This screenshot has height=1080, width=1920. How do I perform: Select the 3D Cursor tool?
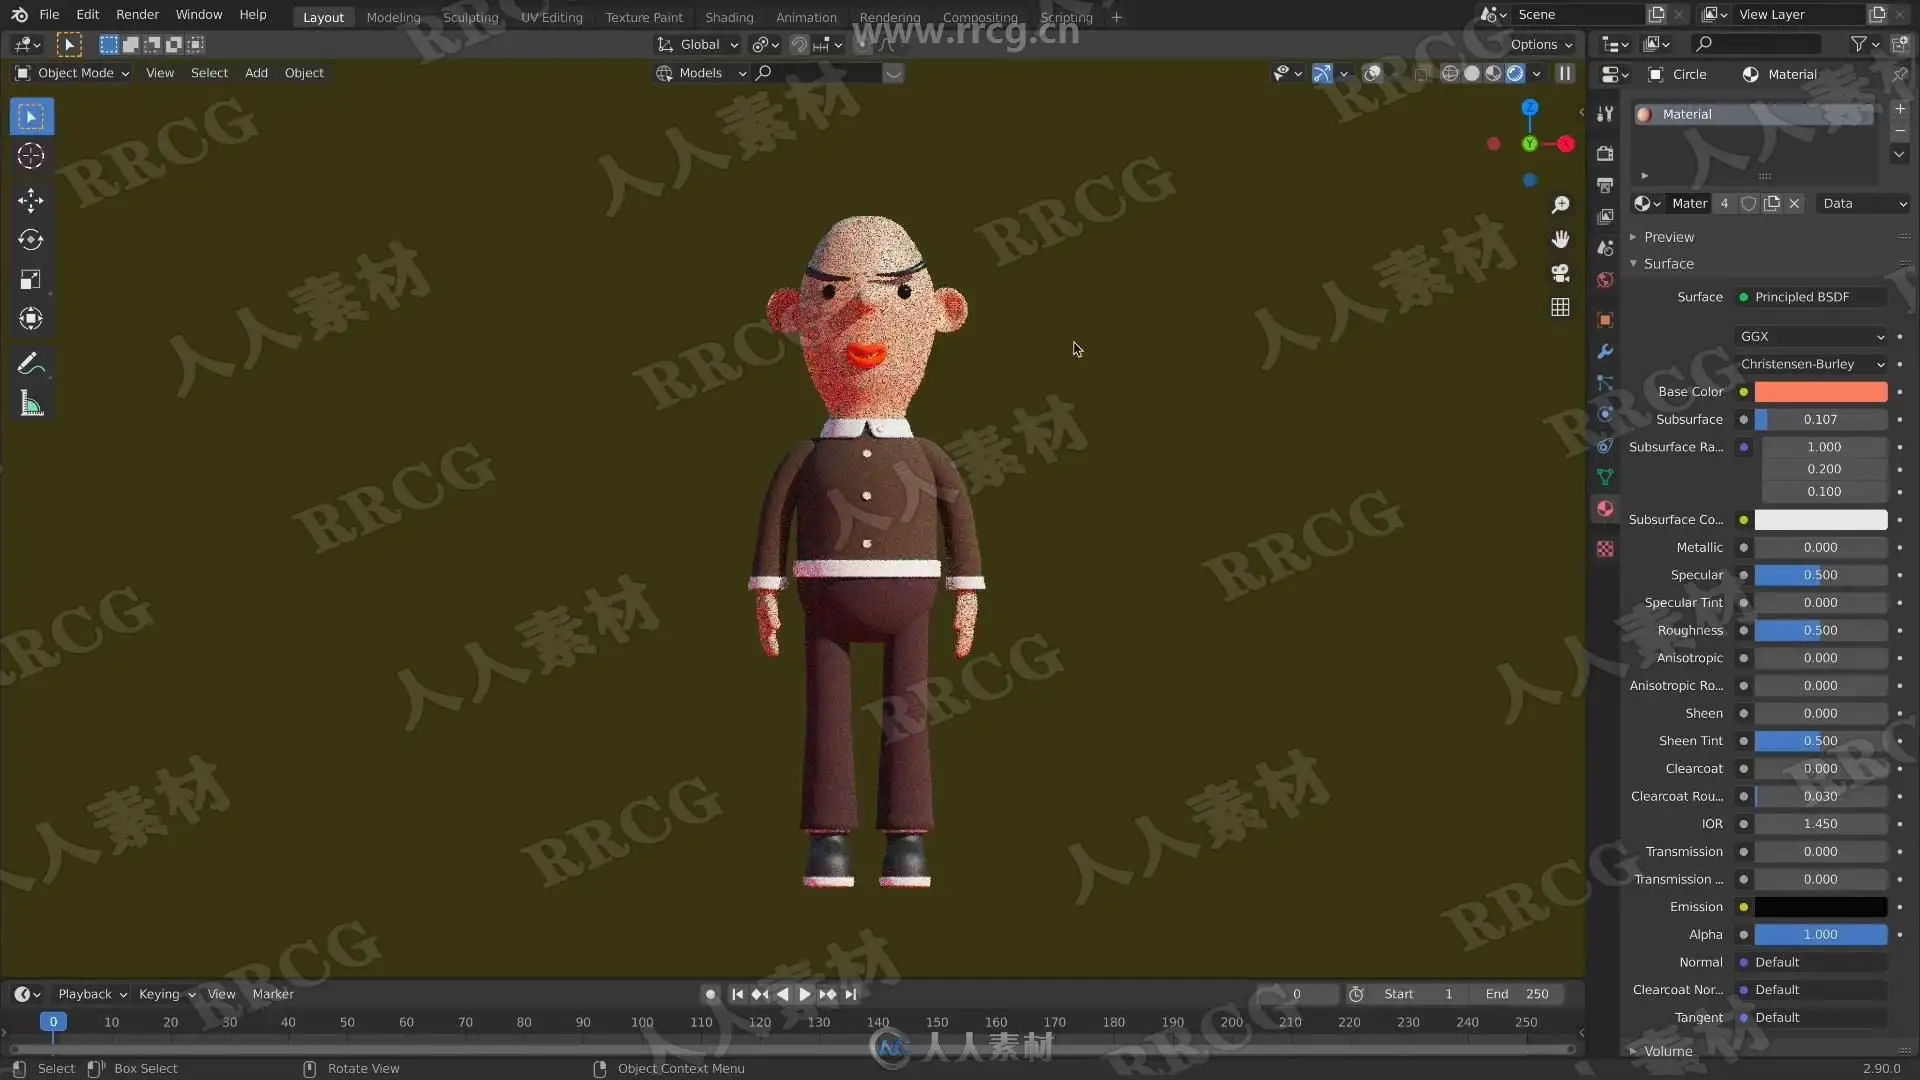pos(30,156)
